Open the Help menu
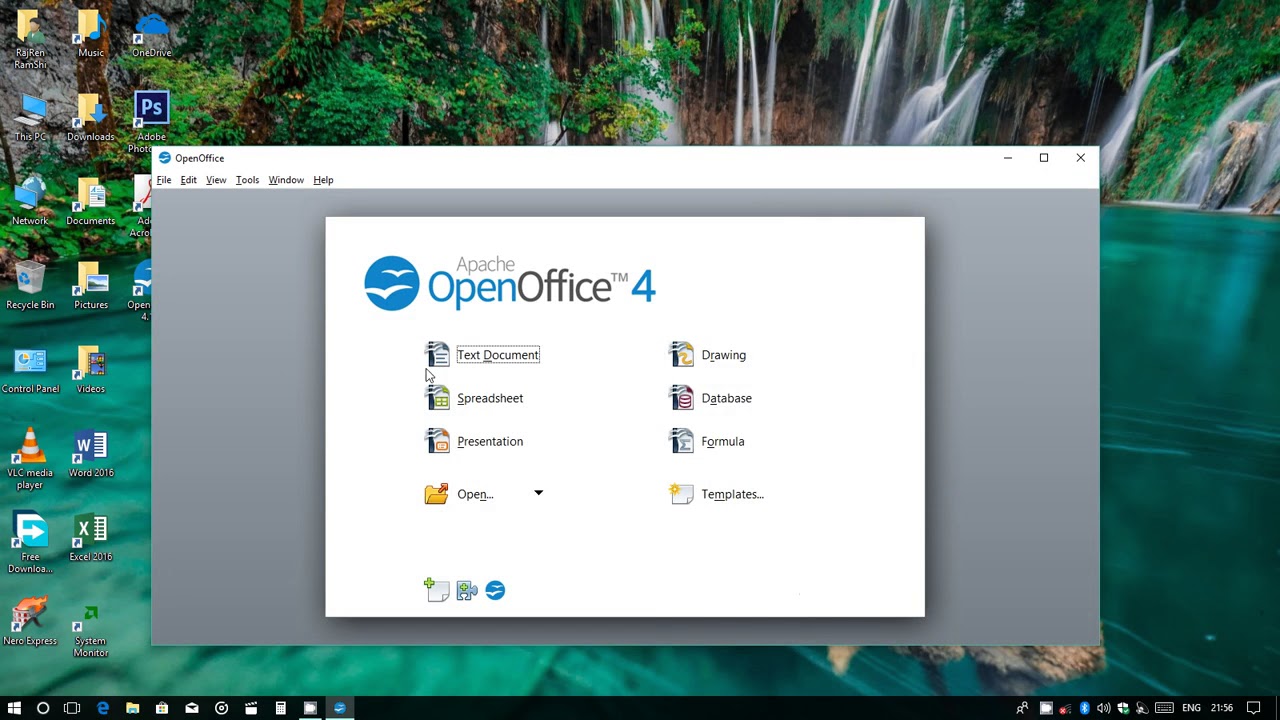The image size is (1280, 720). 323,180
